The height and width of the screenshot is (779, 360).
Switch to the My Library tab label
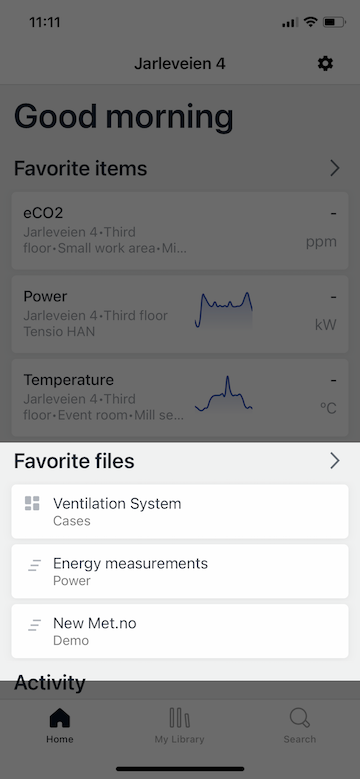tap(179, 739)
